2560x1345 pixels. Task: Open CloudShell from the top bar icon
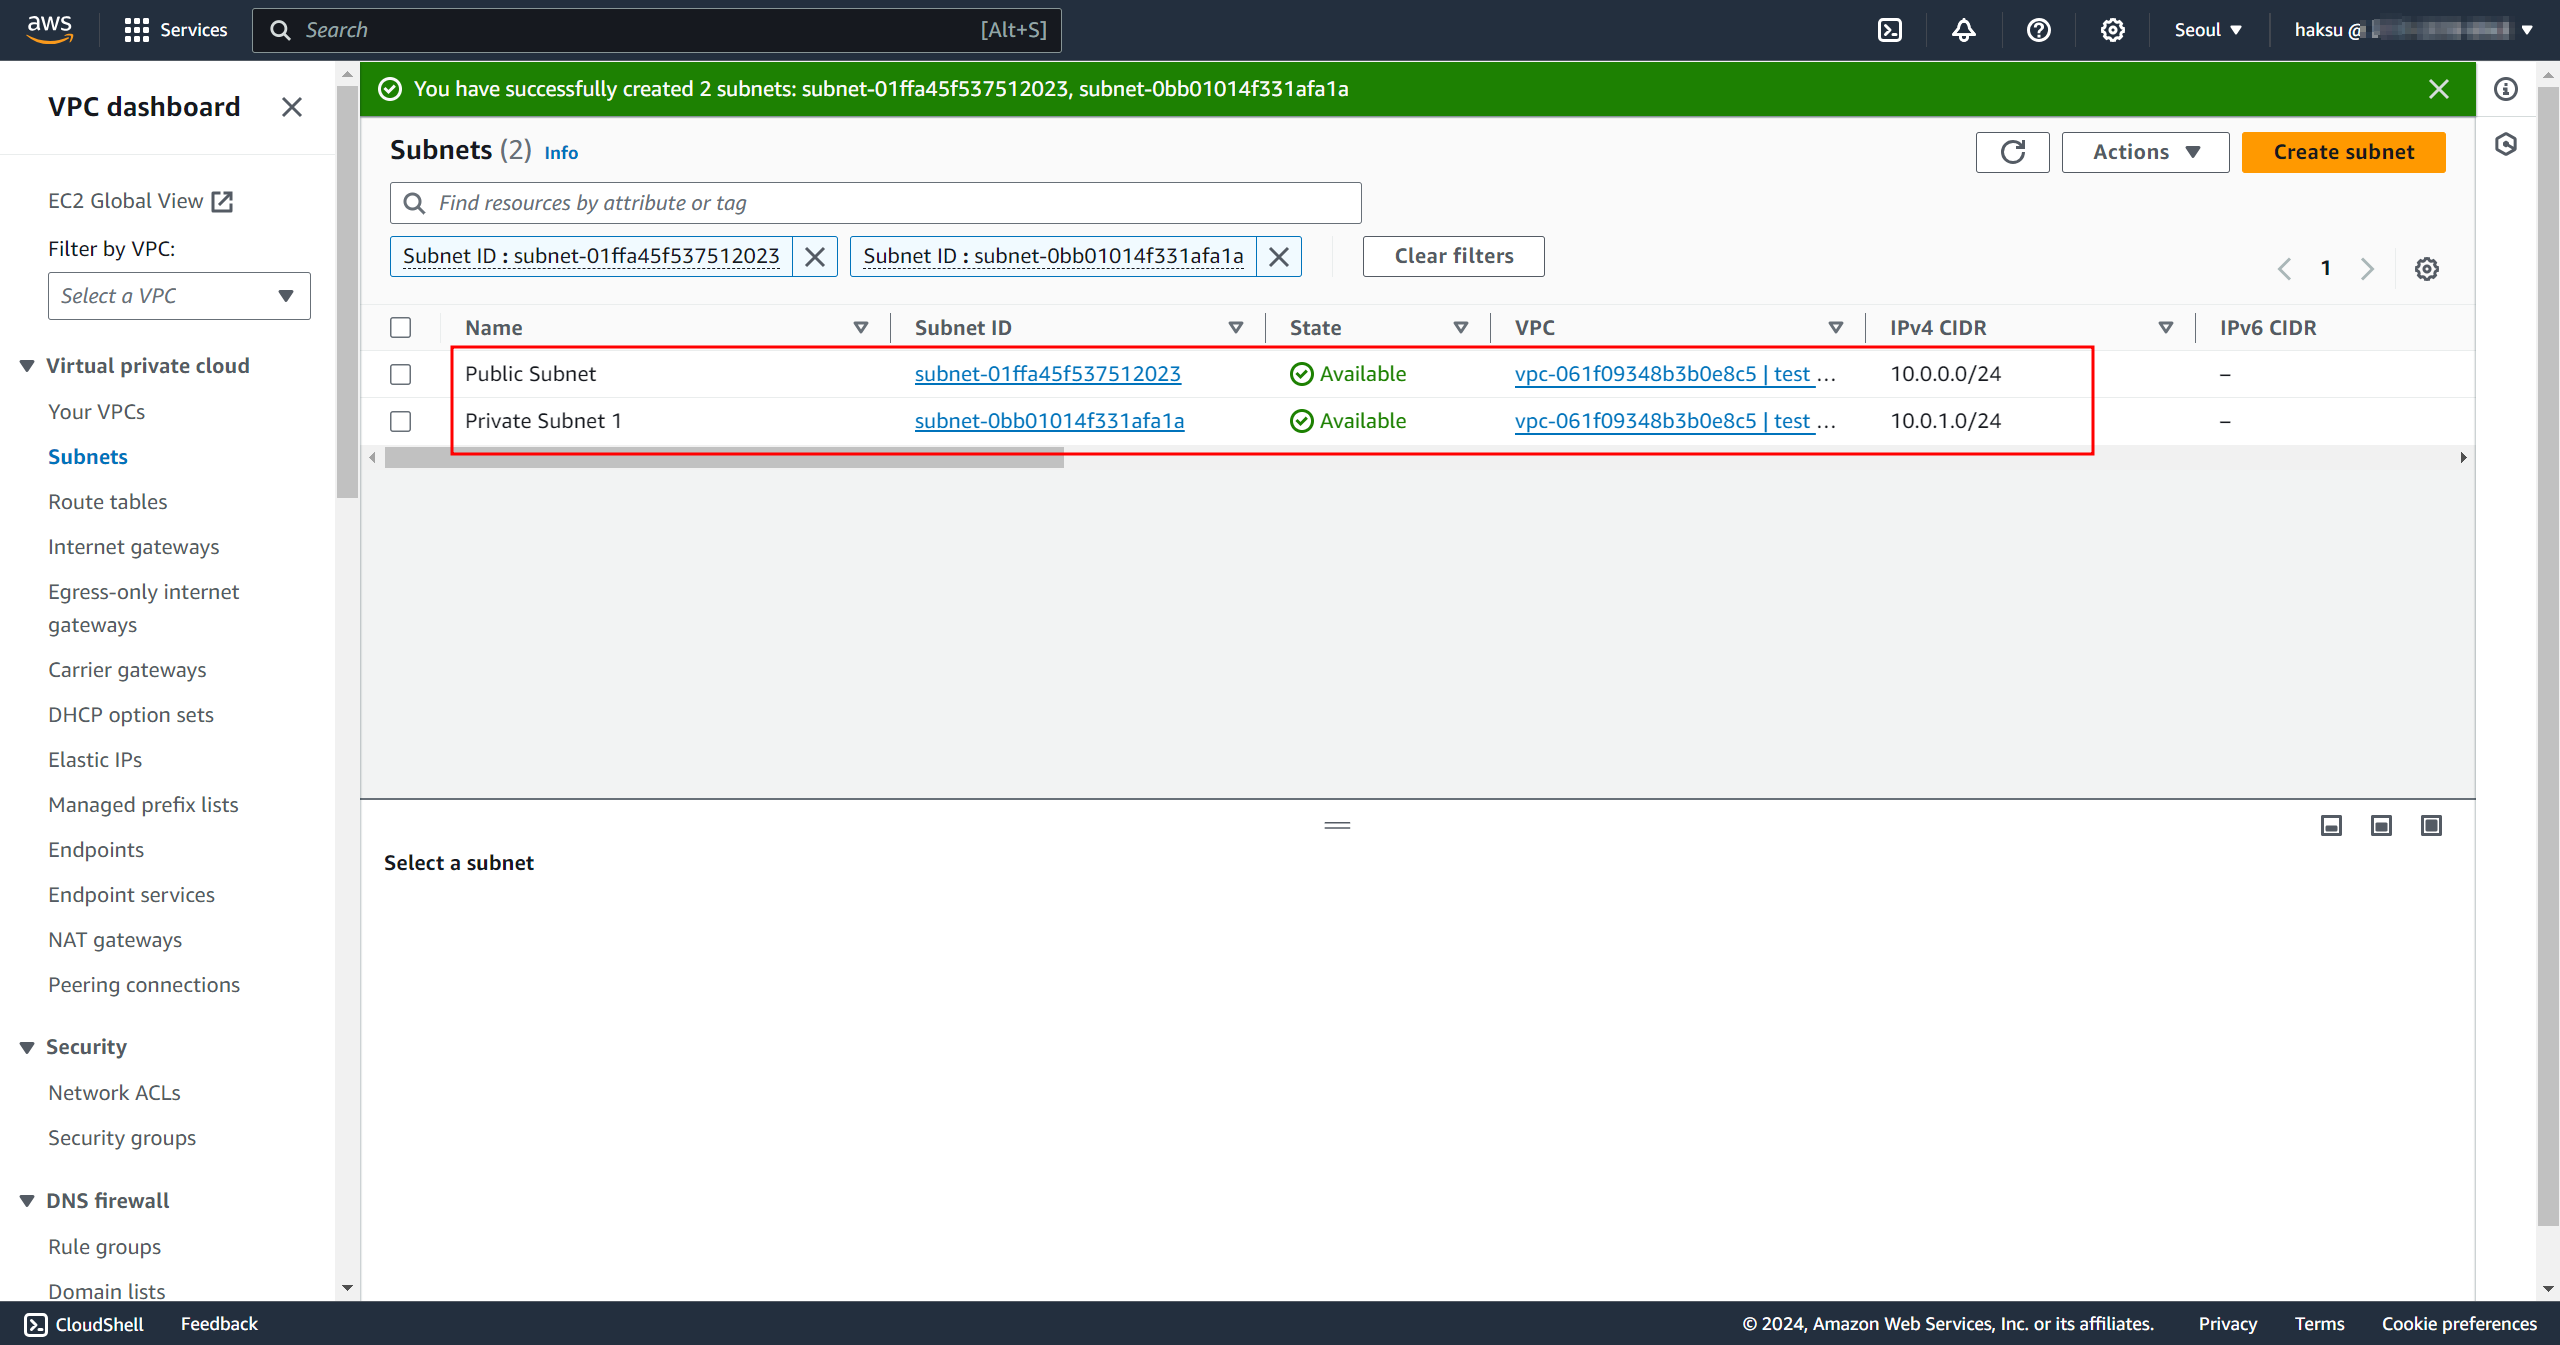1889,30
